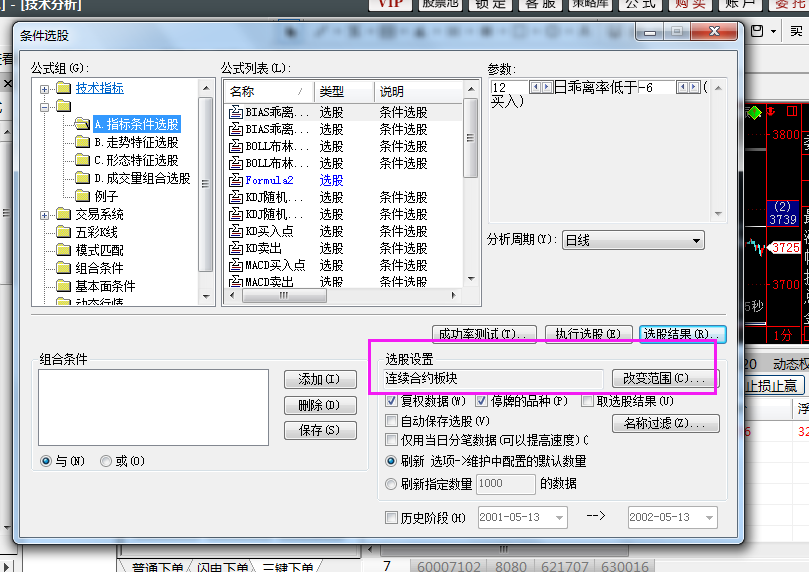Click the 技术指标 link in tree

pyautogui.click(x=100, y=88)
